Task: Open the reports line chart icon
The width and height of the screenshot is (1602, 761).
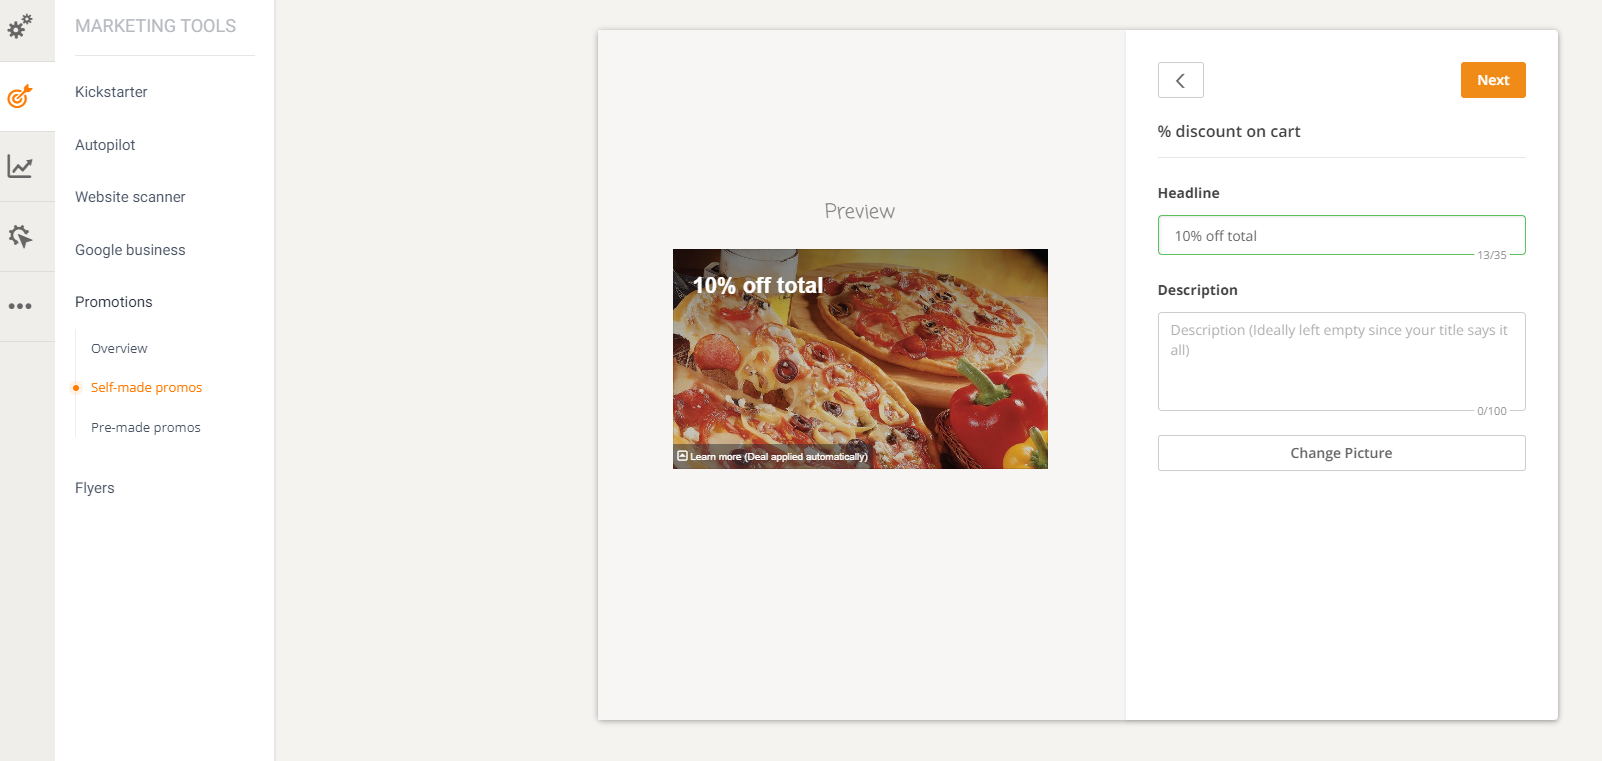Action: click(20, 166)
